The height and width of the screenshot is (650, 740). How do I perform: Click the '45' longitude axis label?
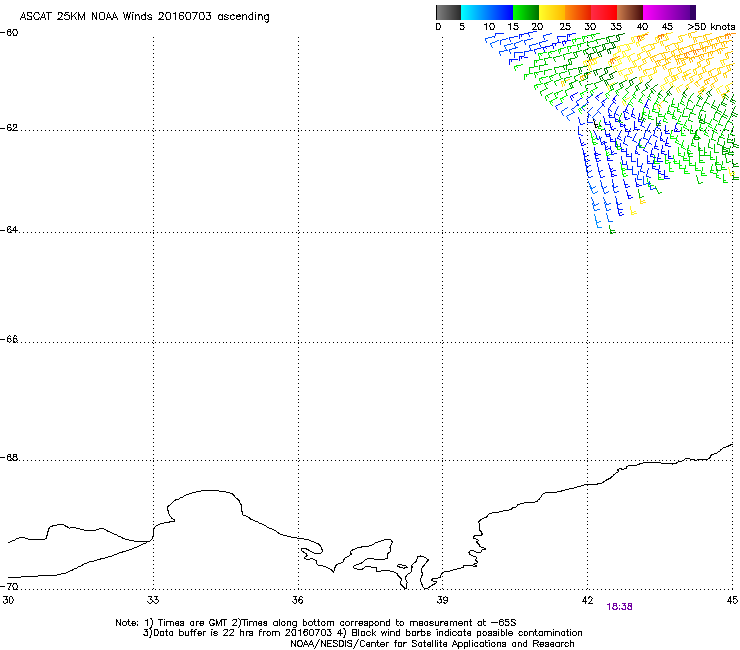point(732,600)
